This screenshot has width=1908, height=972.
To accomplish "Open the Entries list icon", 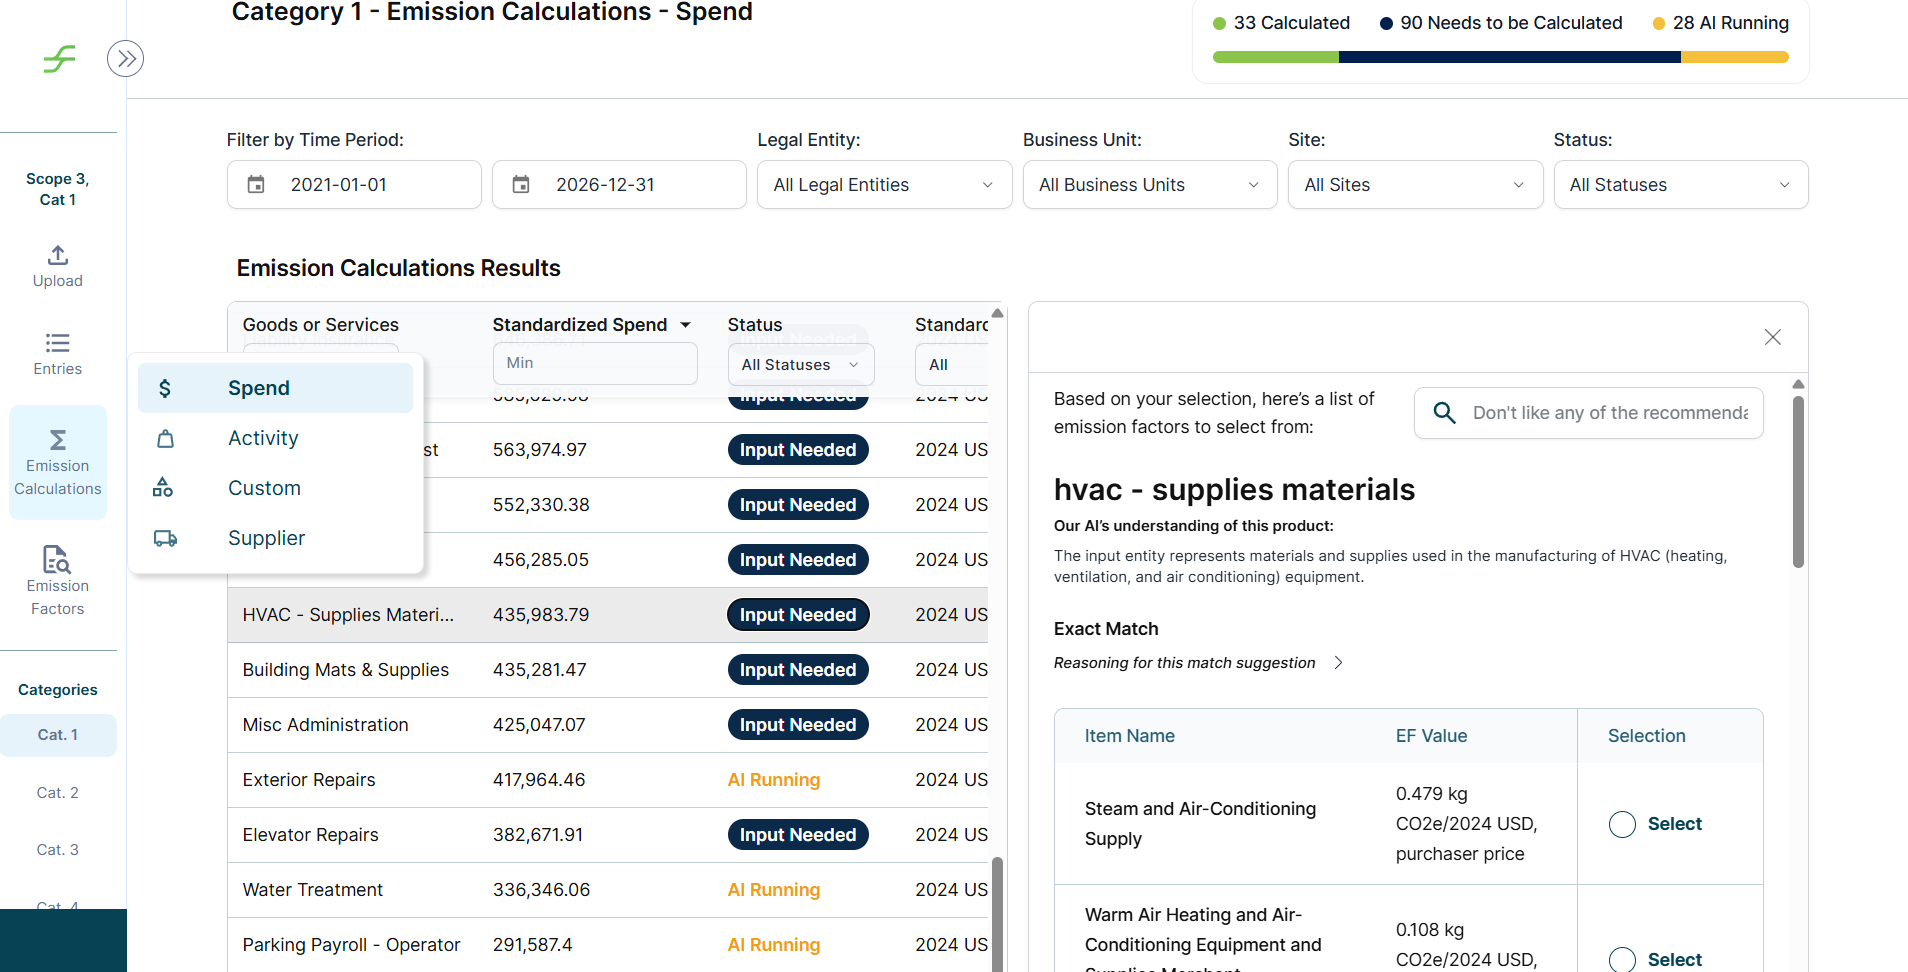I will coord(58,343).
